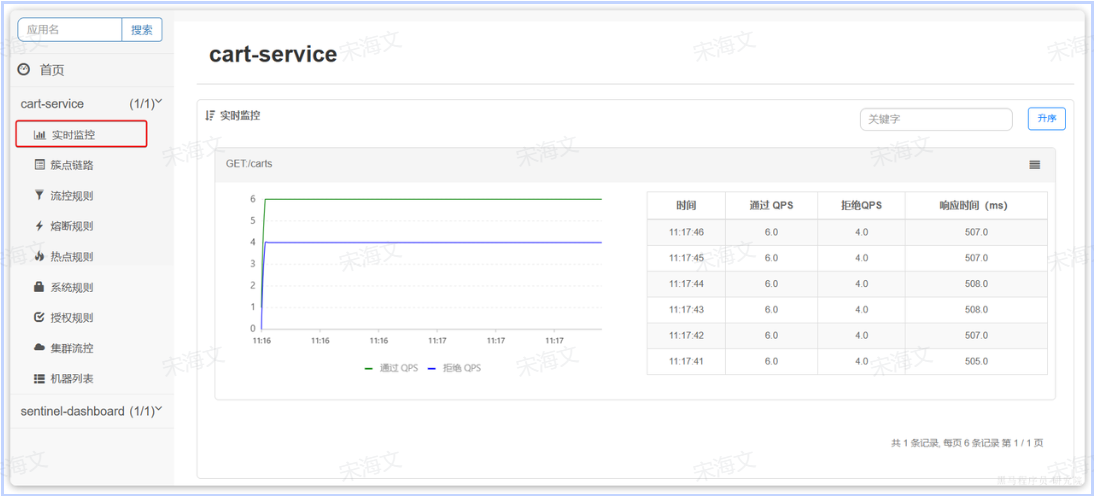
Task: Open the 首页 dashboard icon
Action: pos(24,70)
